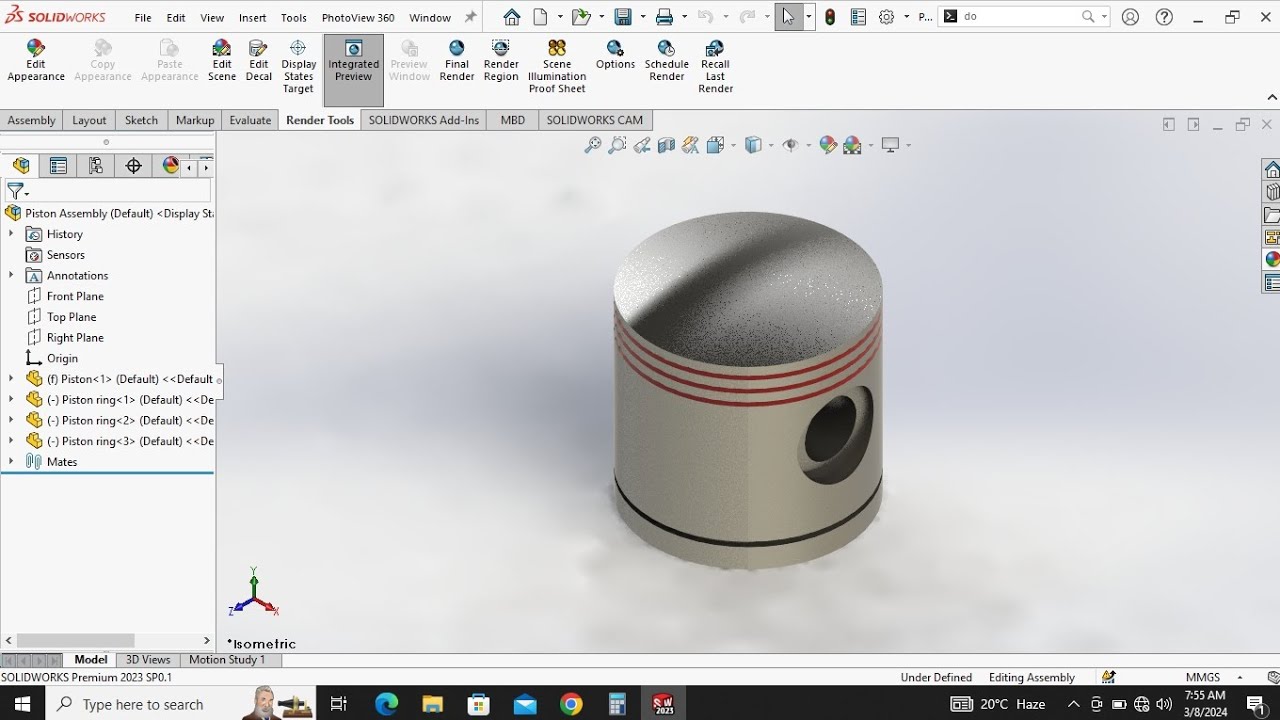Click Recall Last Render
1280x720 pixels.
tap(715, 67)
